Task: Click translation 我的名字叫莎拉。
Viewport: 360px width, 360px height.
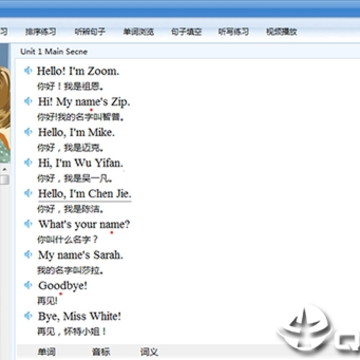Action: (x=70, y=270)
